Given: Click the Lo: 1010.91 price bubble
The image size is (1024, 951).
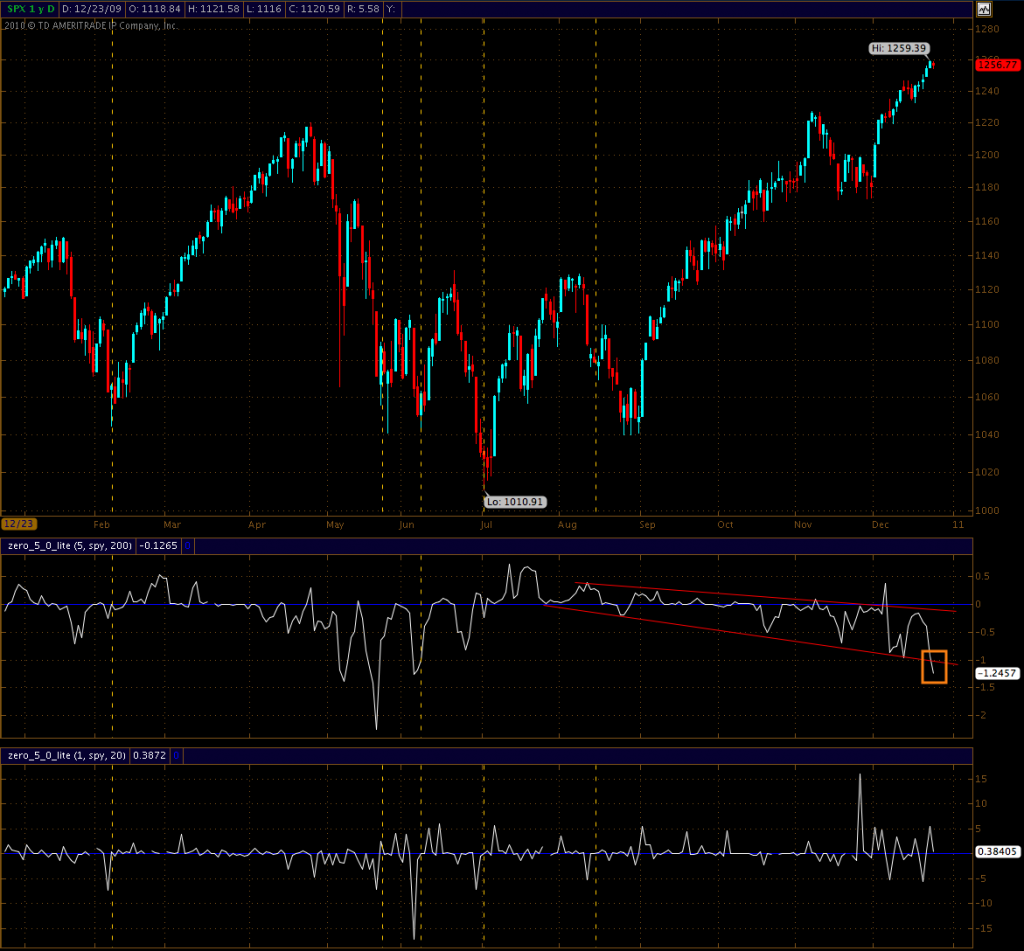Looking at the screenshot, I should 515,502.
